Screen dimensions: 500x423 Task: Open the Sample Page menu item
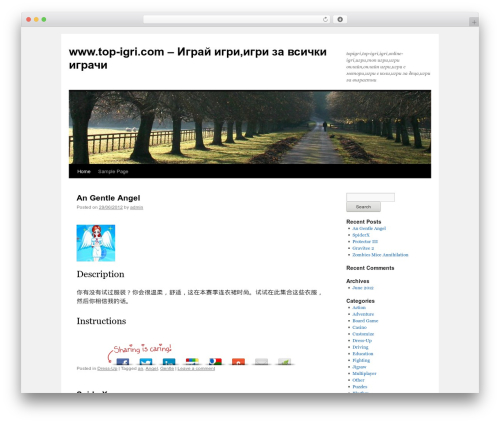pos(113,171)
